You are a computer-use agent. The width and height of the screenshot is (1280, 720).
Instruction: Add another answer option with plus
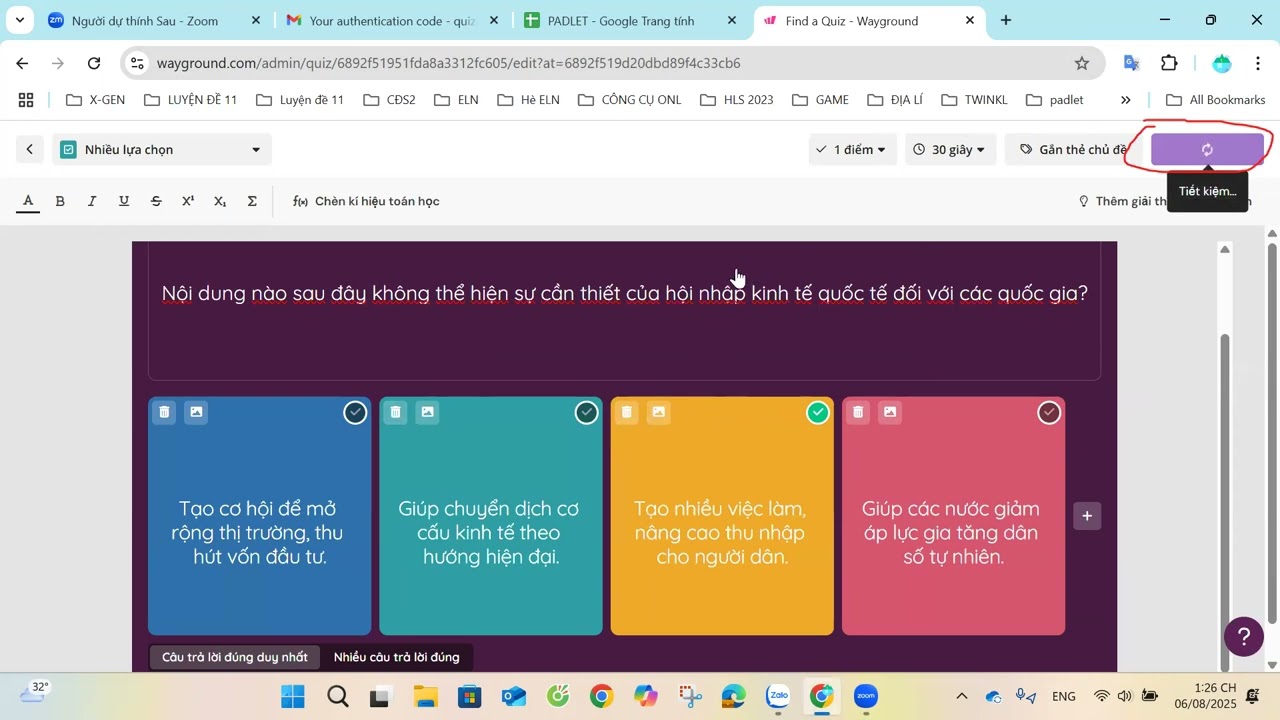click(x=1087, y=516)
